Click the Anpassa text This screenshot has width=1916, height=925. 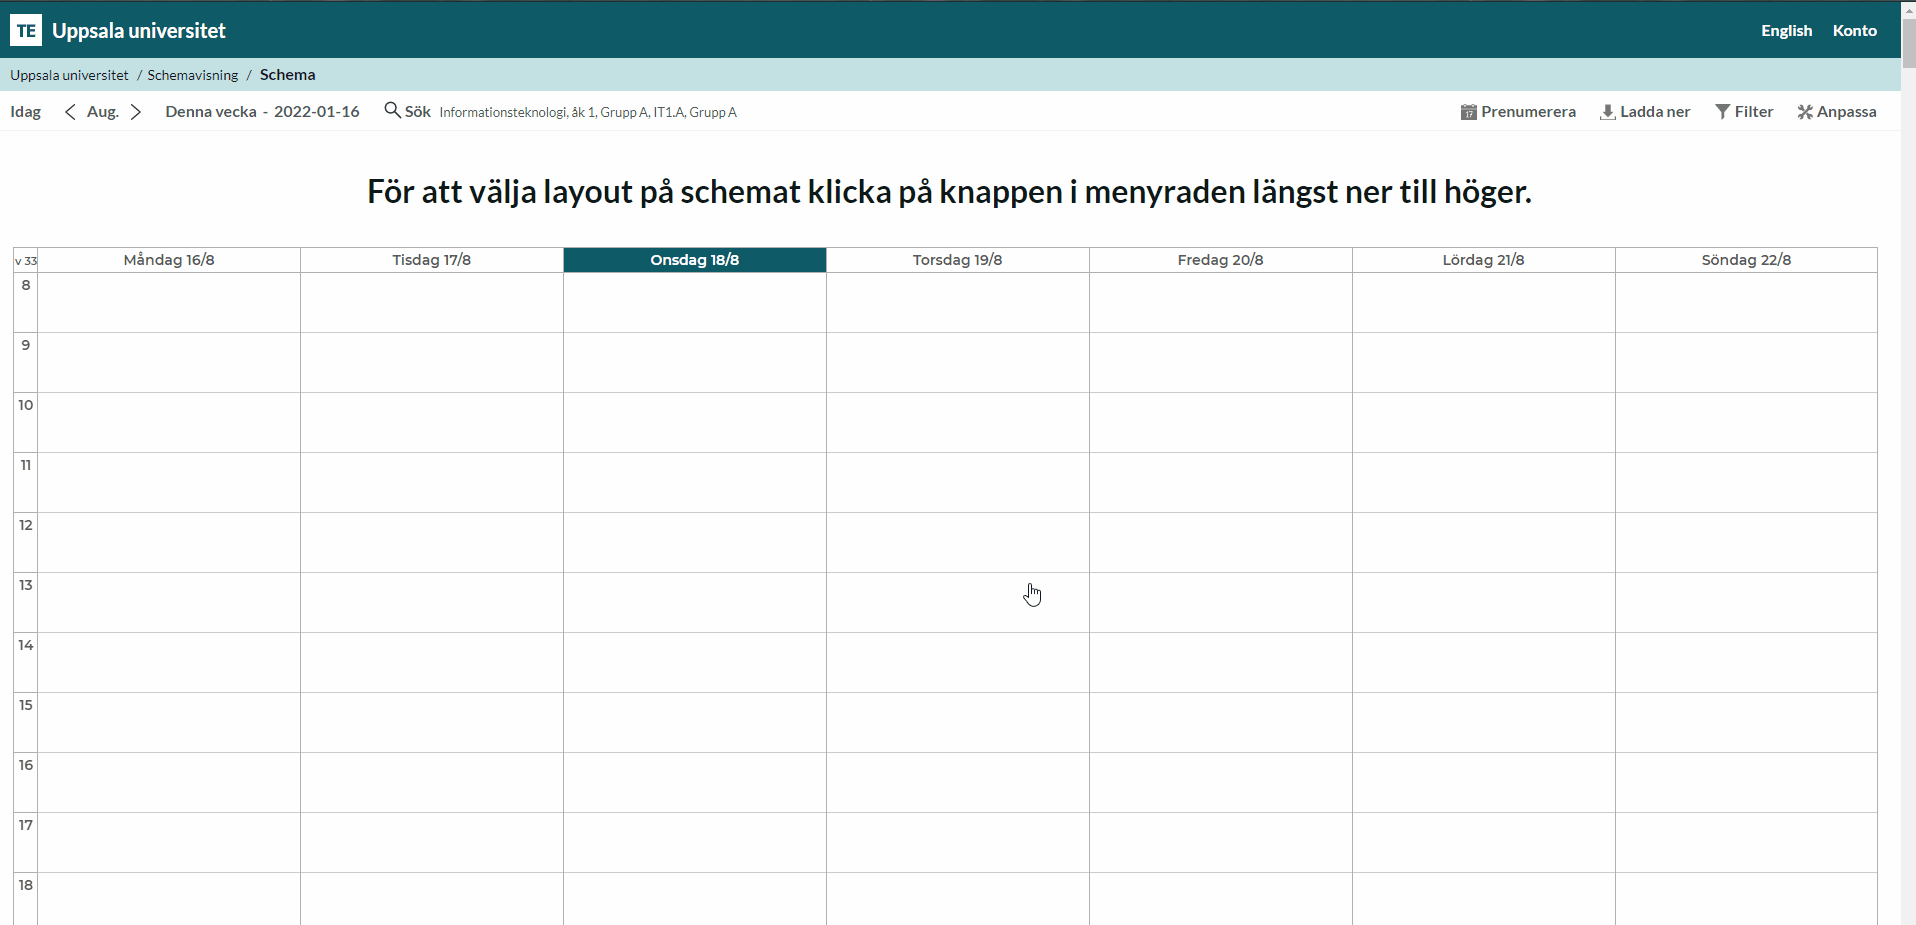pyautogui.click(x=1846, y=112)
